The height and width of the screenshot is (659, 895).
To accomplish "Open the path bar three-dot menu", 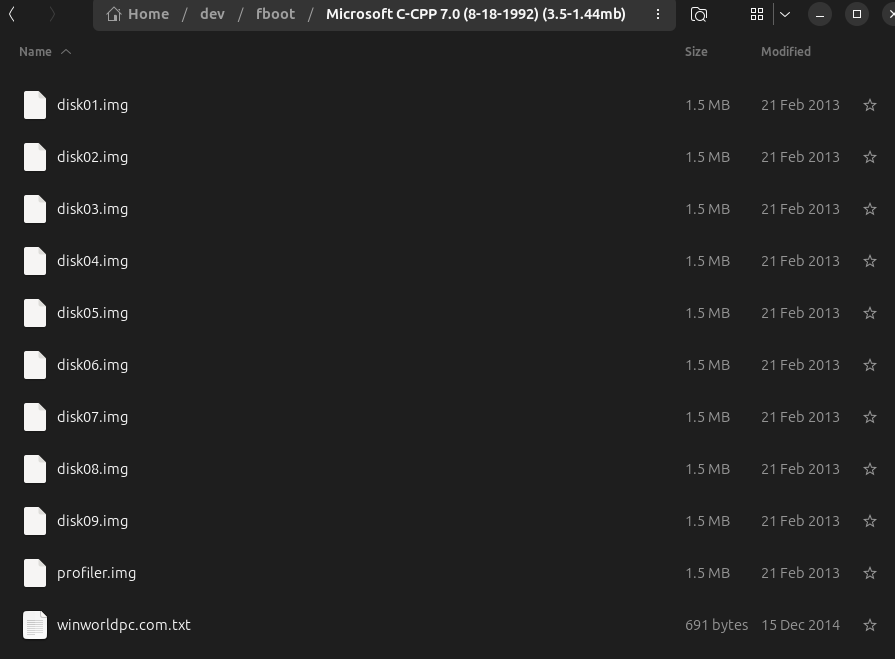I will (x=658, y=14).
